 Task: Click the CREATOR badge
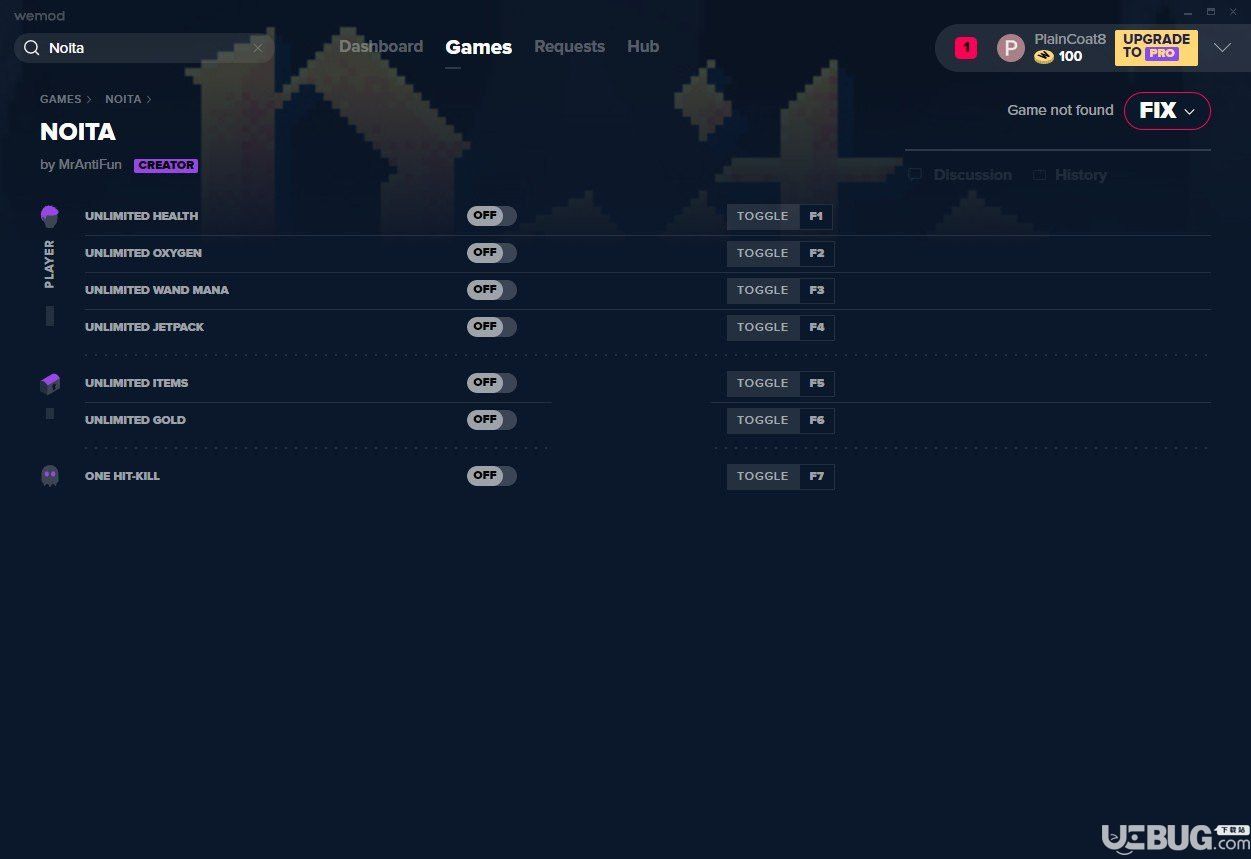point(166,165)
